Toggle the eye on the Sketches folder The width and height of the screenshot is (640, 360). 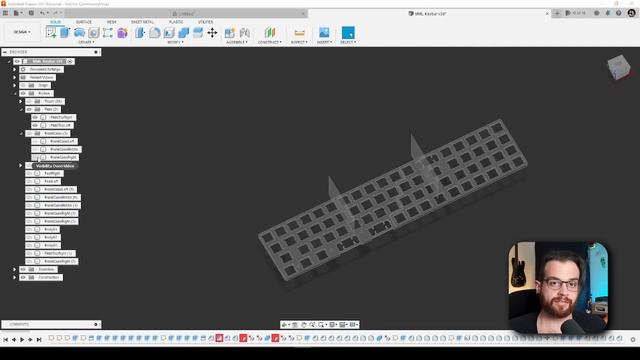(23, 269)
